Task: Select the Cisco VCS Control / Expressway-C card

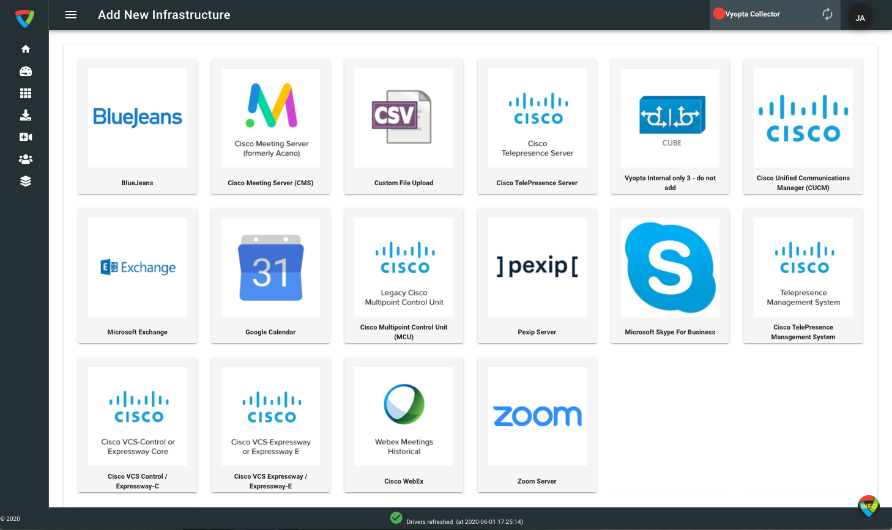Action: tap(138, 425)
